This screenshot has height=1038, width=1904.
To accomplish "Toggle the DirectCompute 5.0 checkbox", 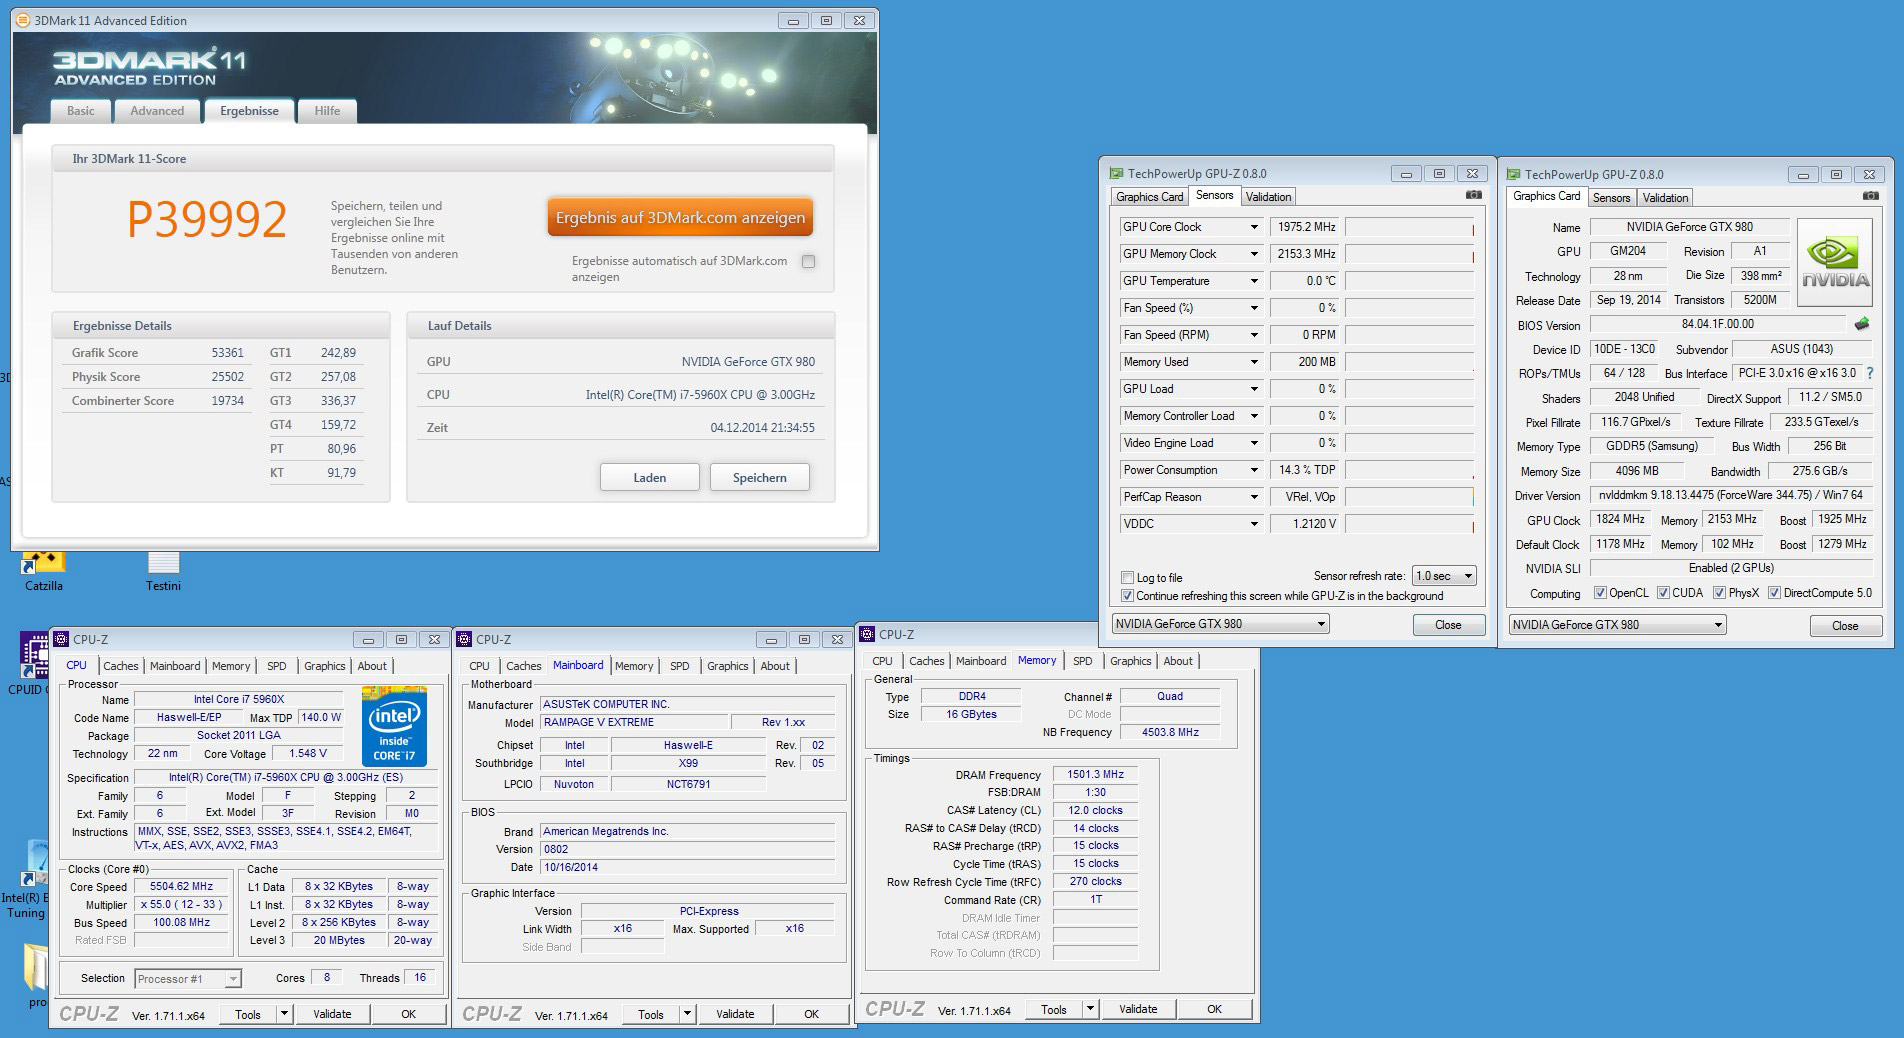I will 1774,593.
